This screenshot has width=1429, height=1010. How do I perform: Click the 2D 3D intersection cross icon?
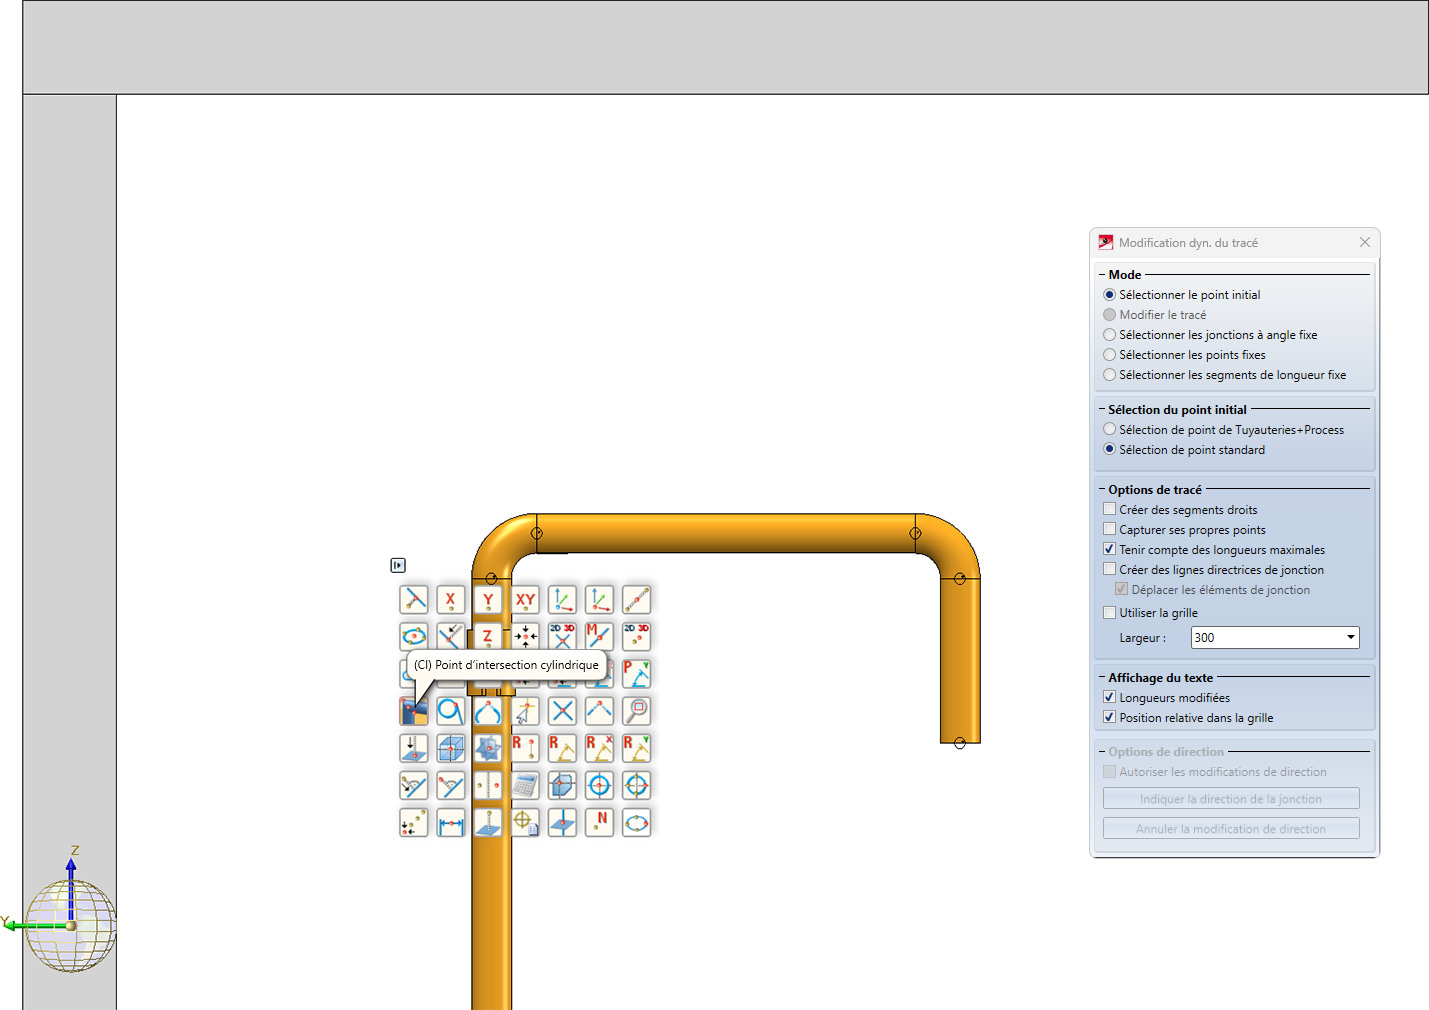562,636
